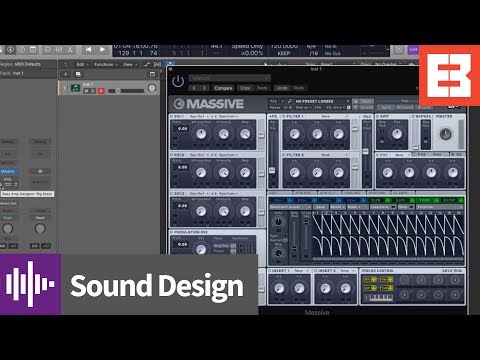Open the View menu in tracks area

(129, 64)
